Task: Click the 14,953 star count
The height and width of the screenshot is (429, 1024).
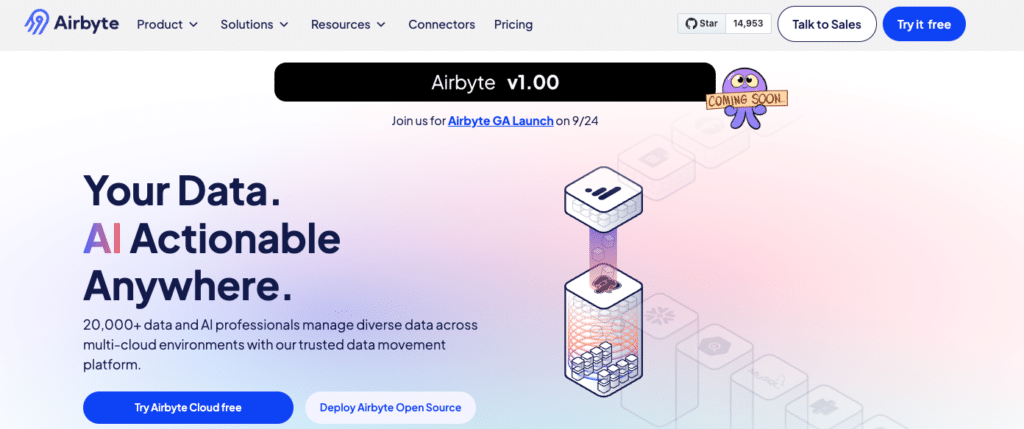Action: [748, 24]
